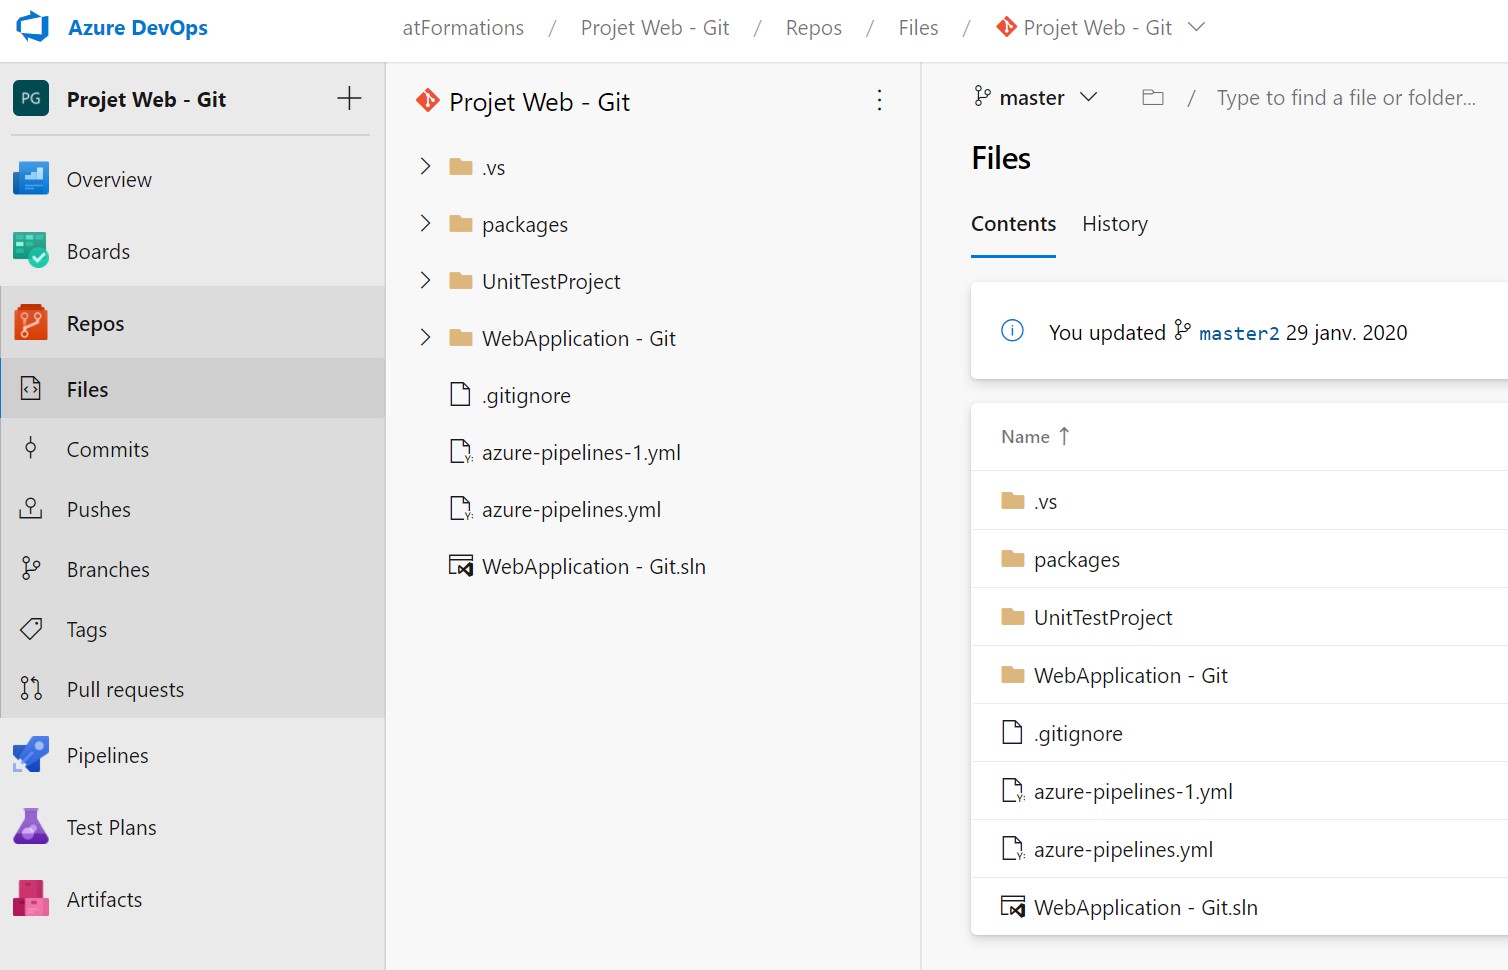Click the git repo icon in tree header
The image size is (1508, 970).
tap(428, 100)
